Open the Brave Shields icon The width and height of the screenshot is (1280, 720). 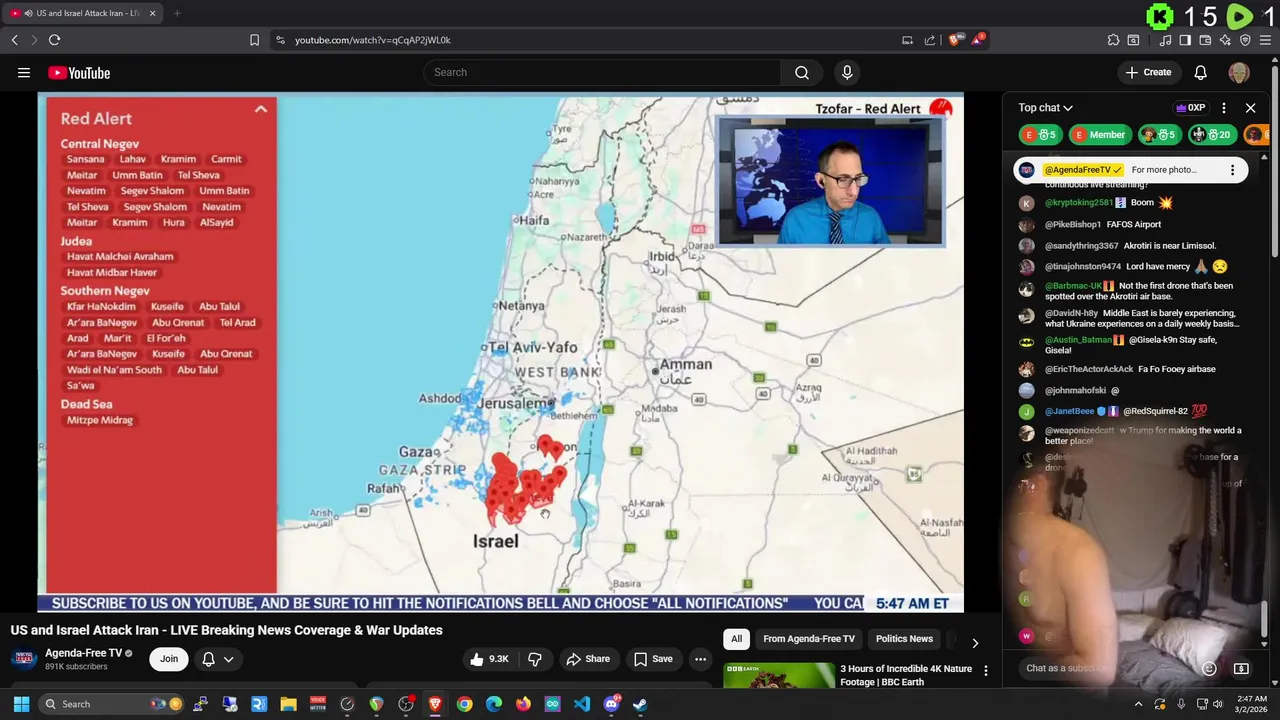955,40
